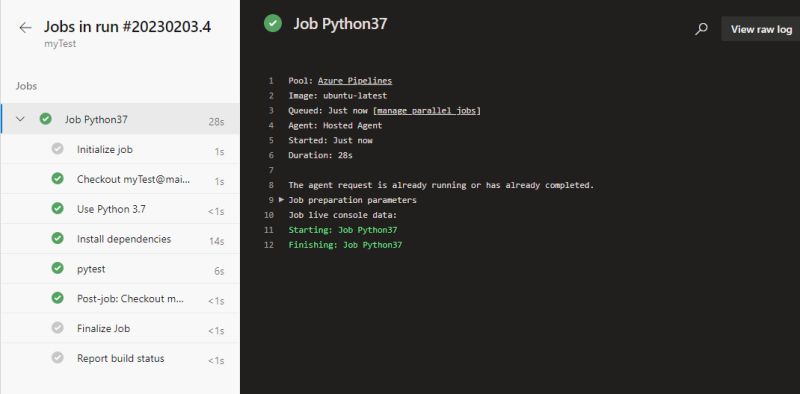Screen dimensions: 800x394
Task: Open the Initialize job step
Action: pyautogui.click(x=120, y=150)
